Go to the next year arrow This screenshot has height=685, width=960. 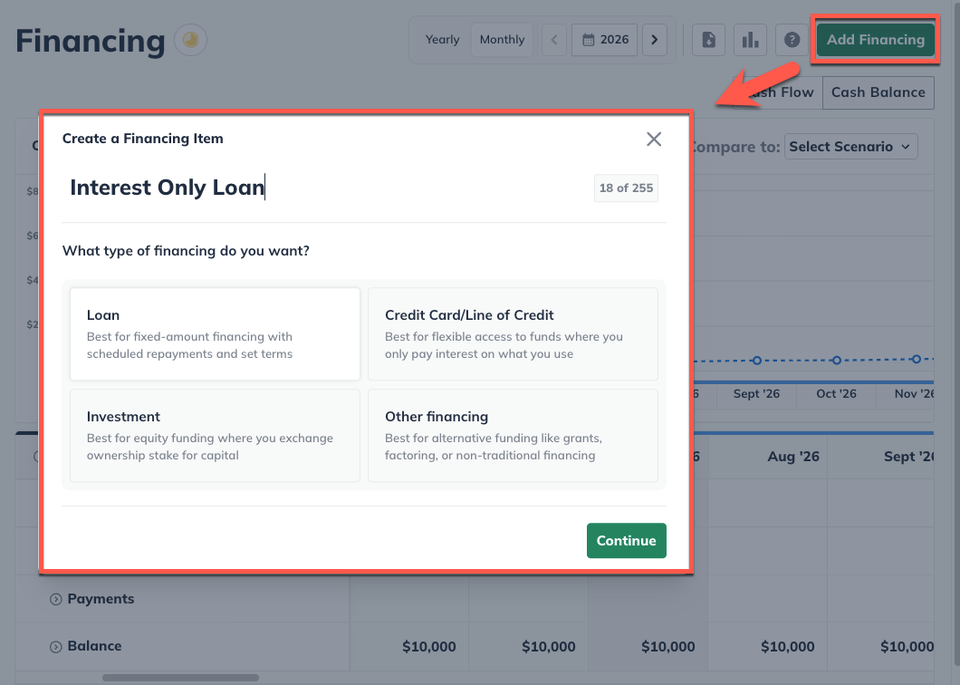654,40
